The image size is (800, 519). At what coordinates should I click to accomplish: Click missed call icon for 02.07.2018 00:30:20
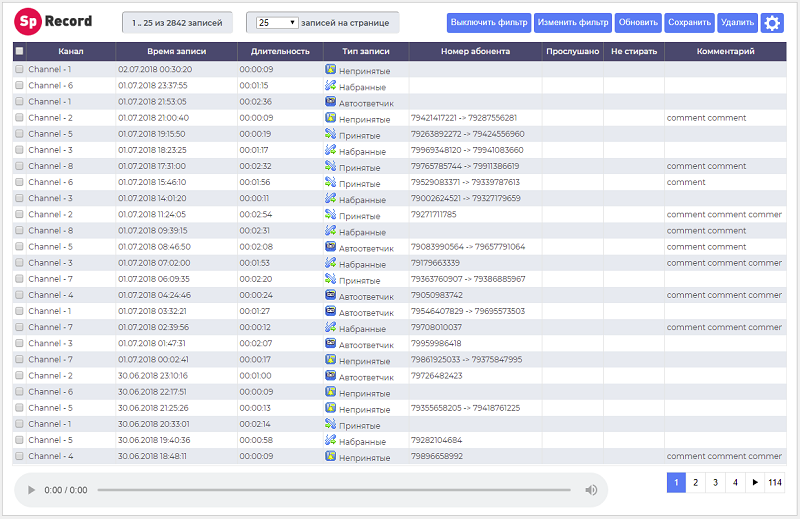click(330, 70)
